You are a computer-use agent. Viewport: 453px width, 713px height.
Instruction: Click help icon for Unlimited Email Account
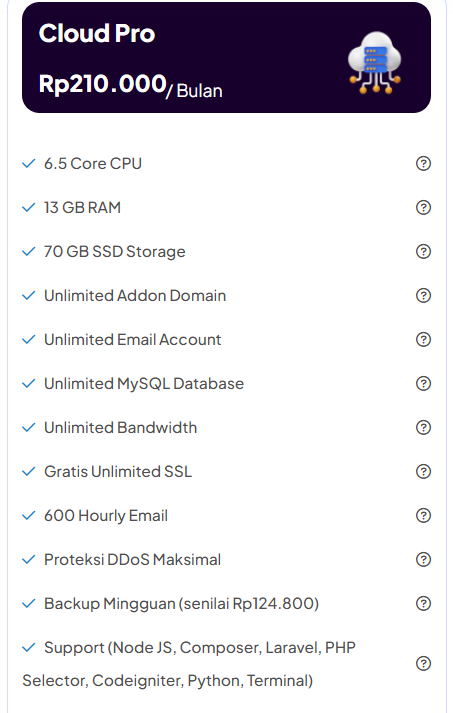click(x=423, y=340)
